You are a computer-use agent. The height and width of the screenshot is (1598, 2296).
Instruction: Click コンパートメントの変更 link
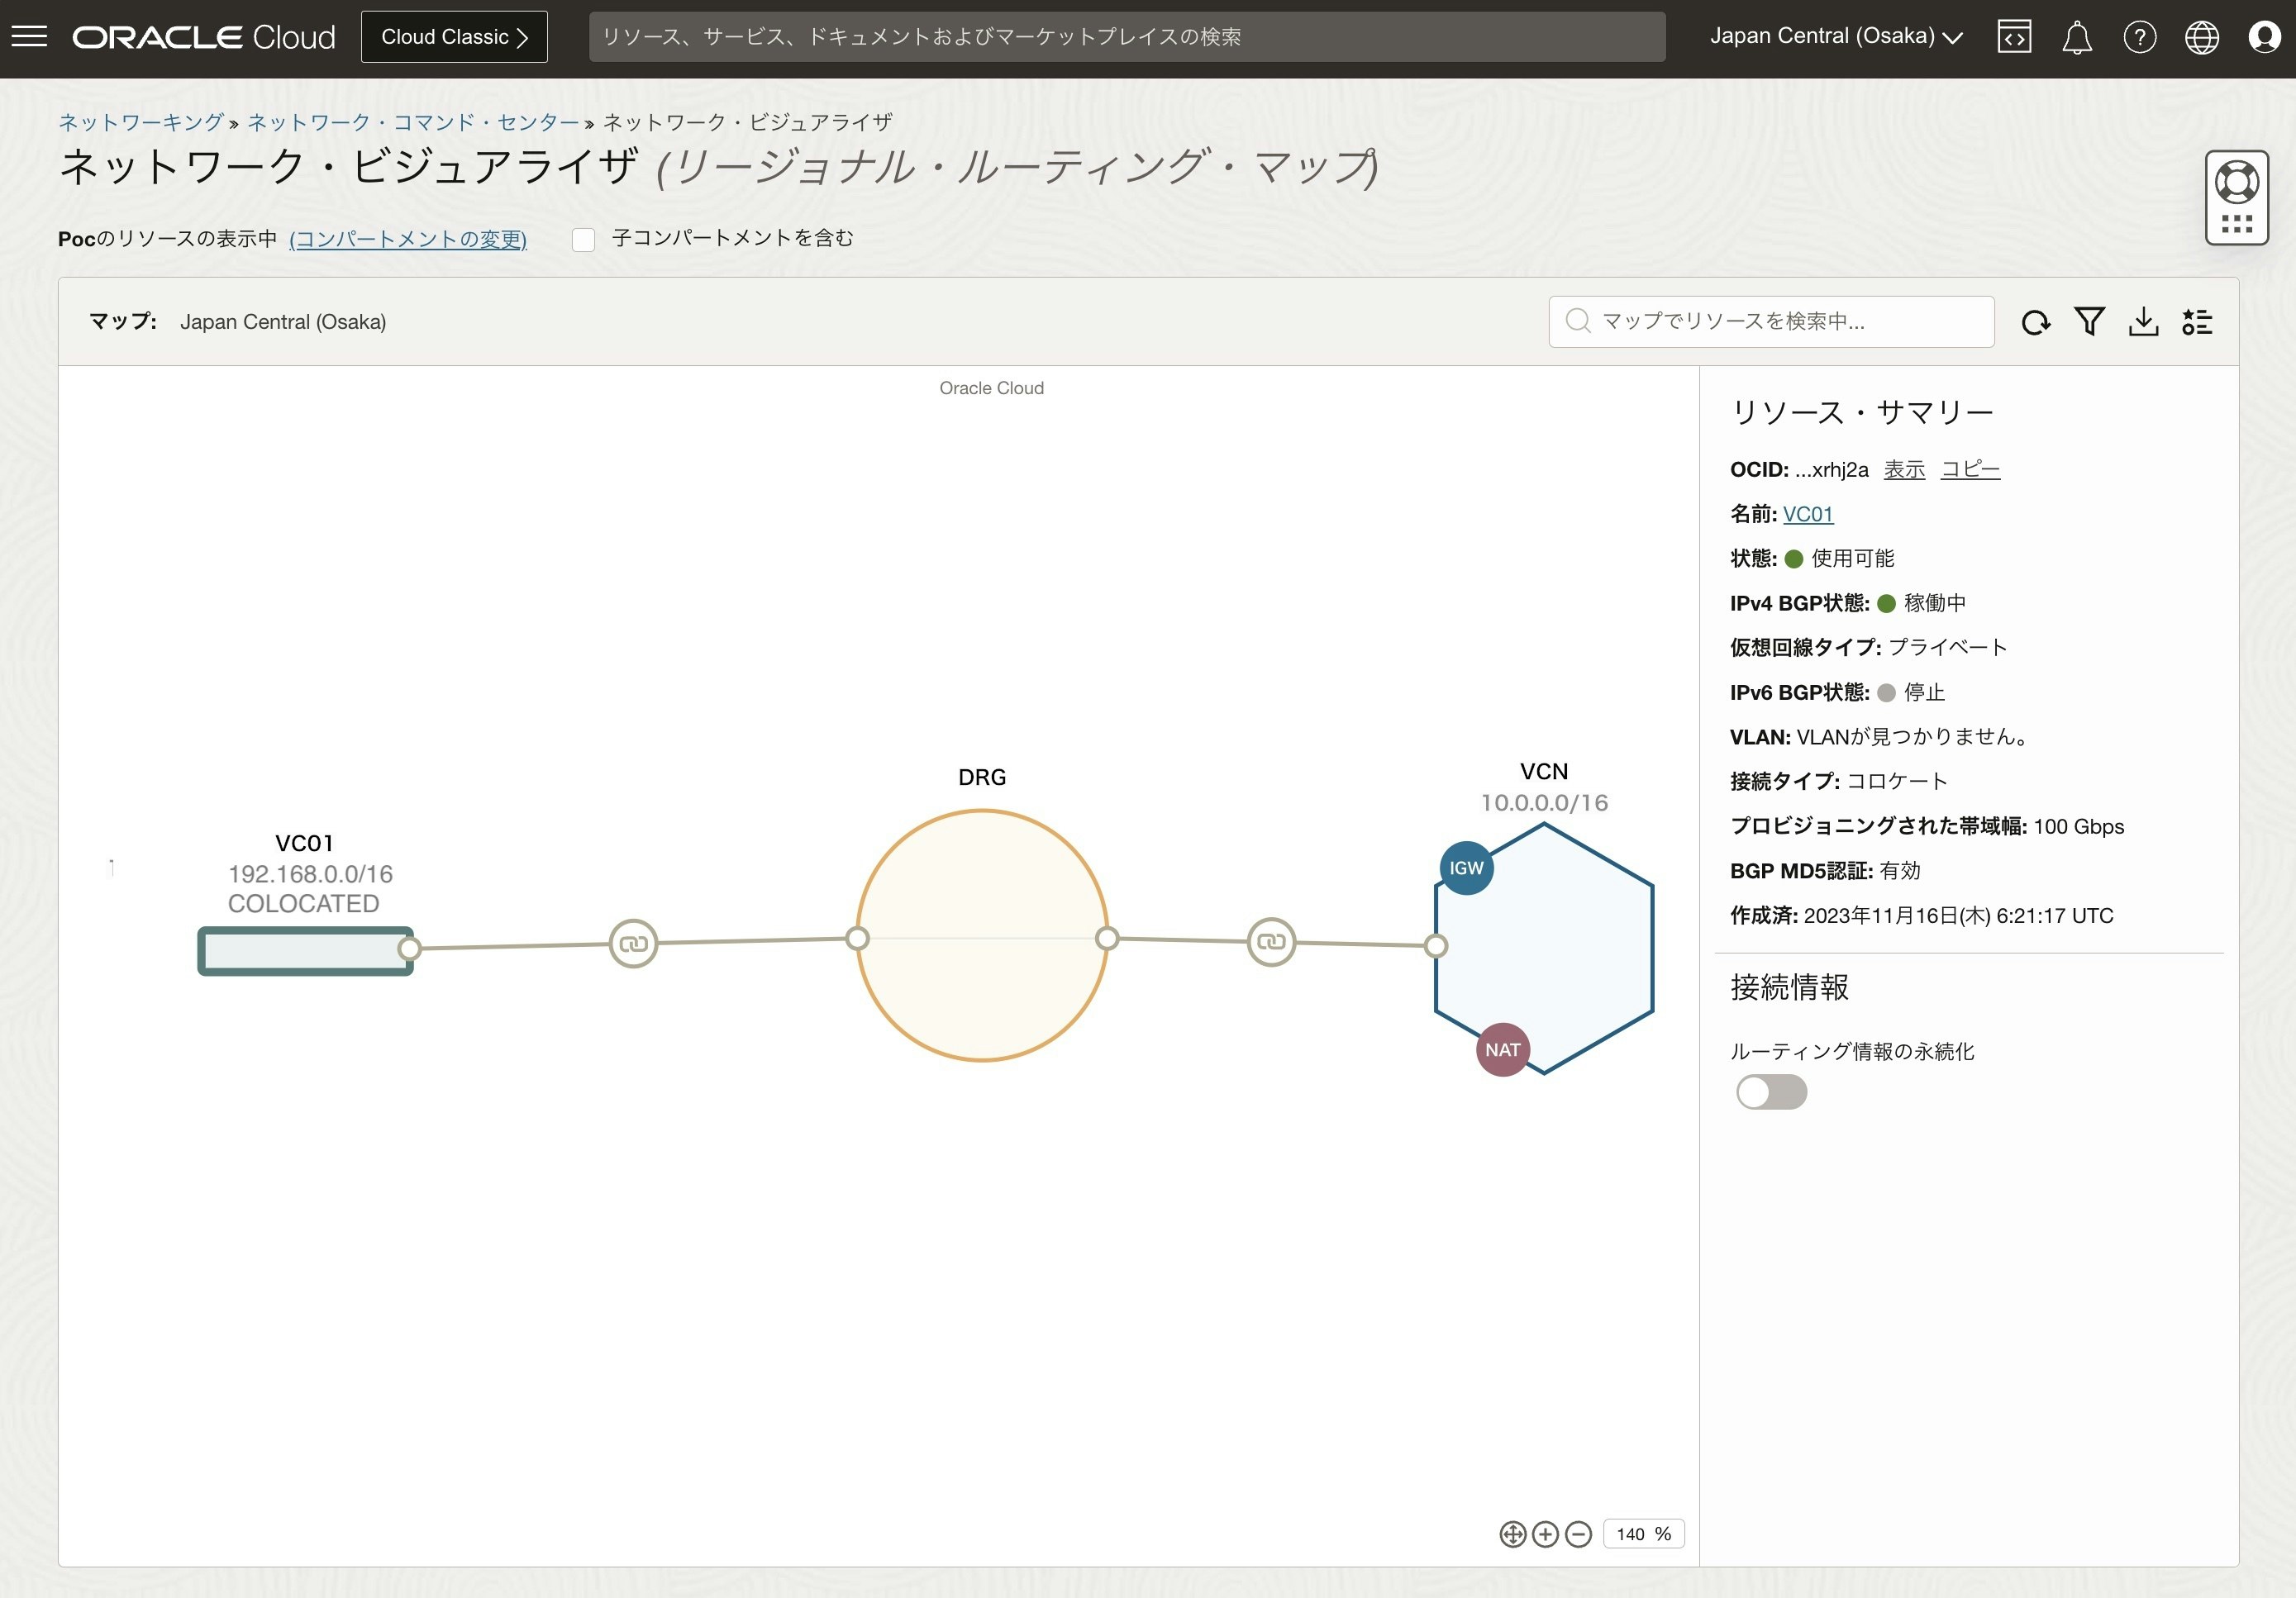(x=407, y=239)
